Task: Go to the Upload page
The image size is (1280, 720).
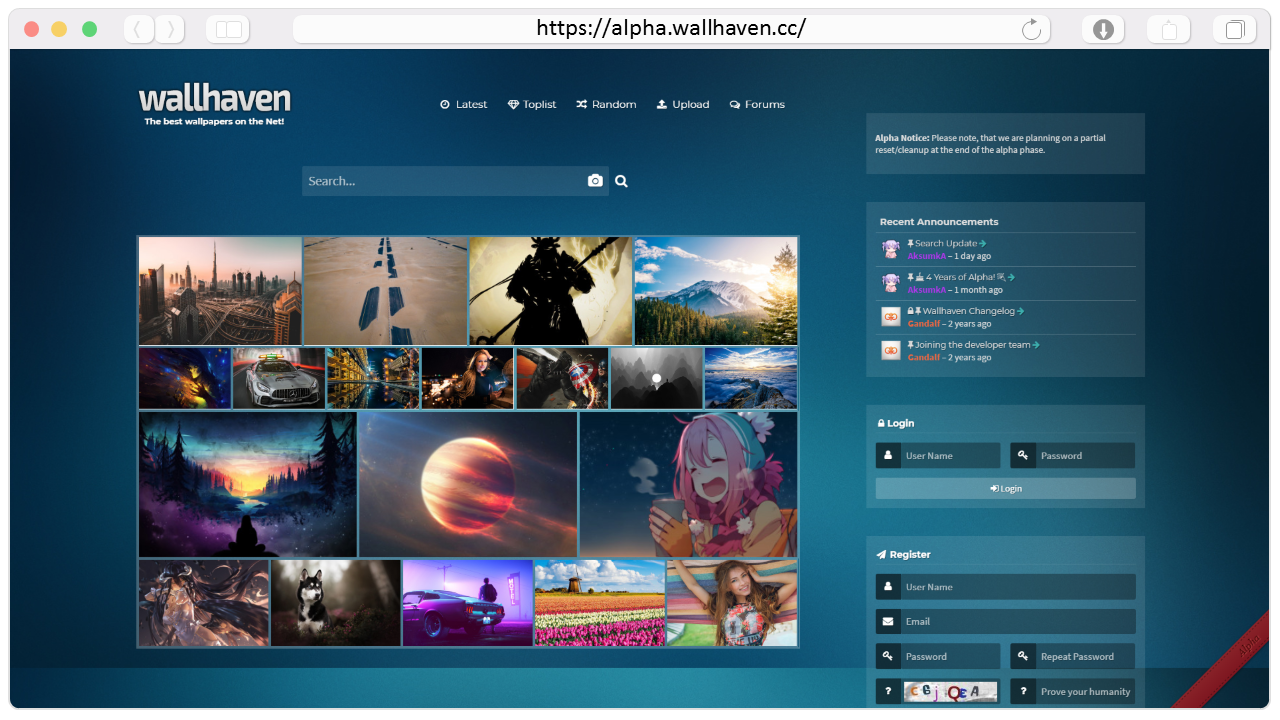Action: (683, 104)
